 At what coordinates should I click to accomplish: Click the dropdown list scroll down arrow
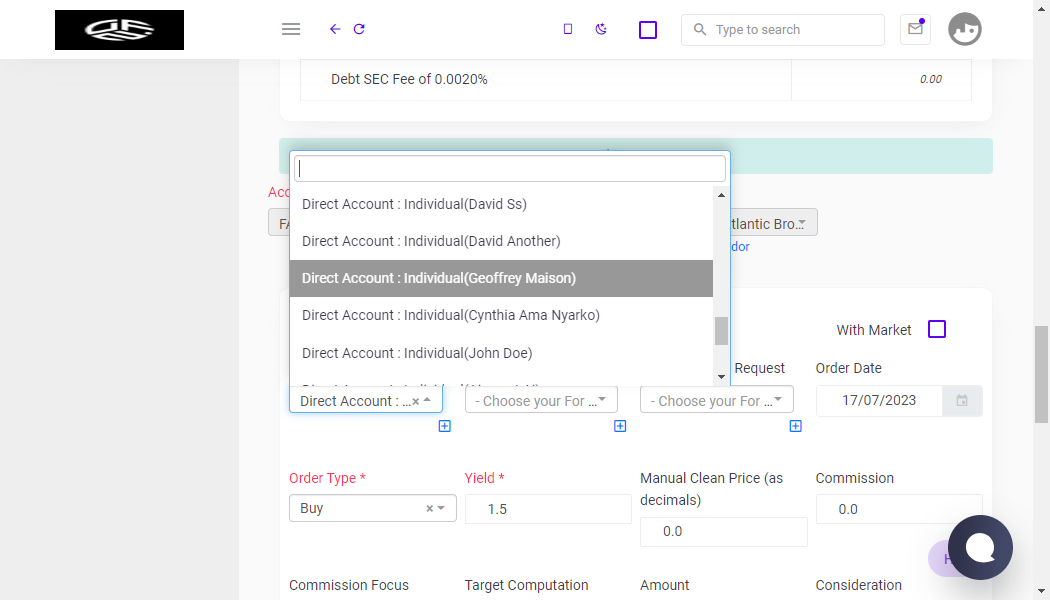click(x=721, y=377)
